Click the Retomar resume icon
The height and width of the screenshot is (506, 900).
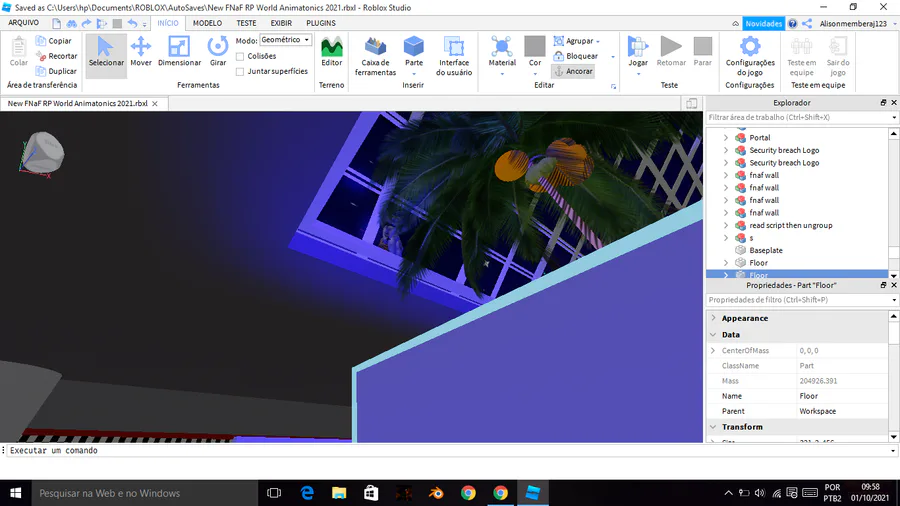pos(670,52)
